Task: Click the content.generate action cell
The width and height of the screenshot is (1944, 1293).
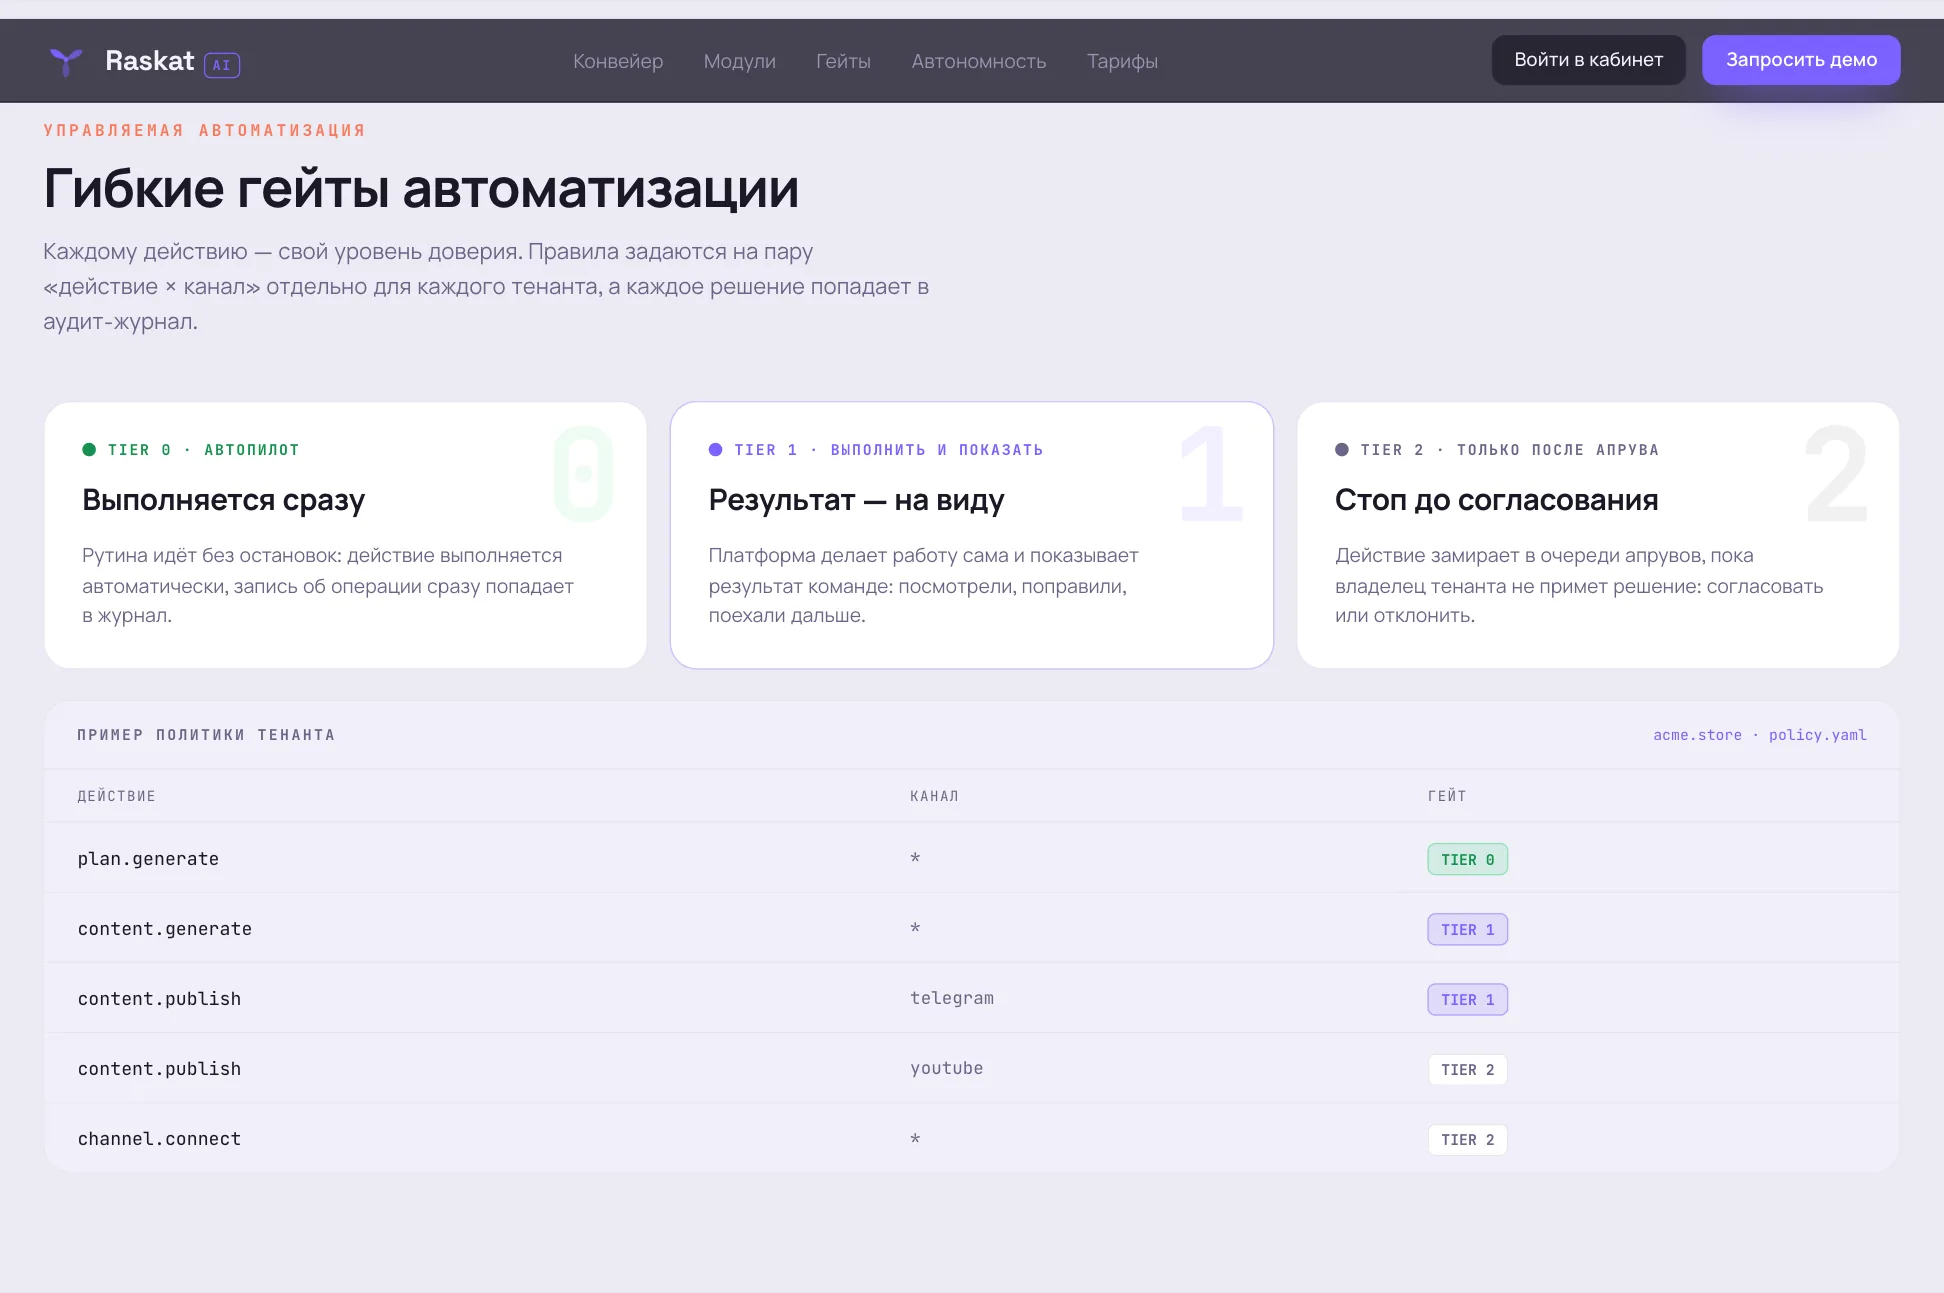Action: [x=165, y=929]
